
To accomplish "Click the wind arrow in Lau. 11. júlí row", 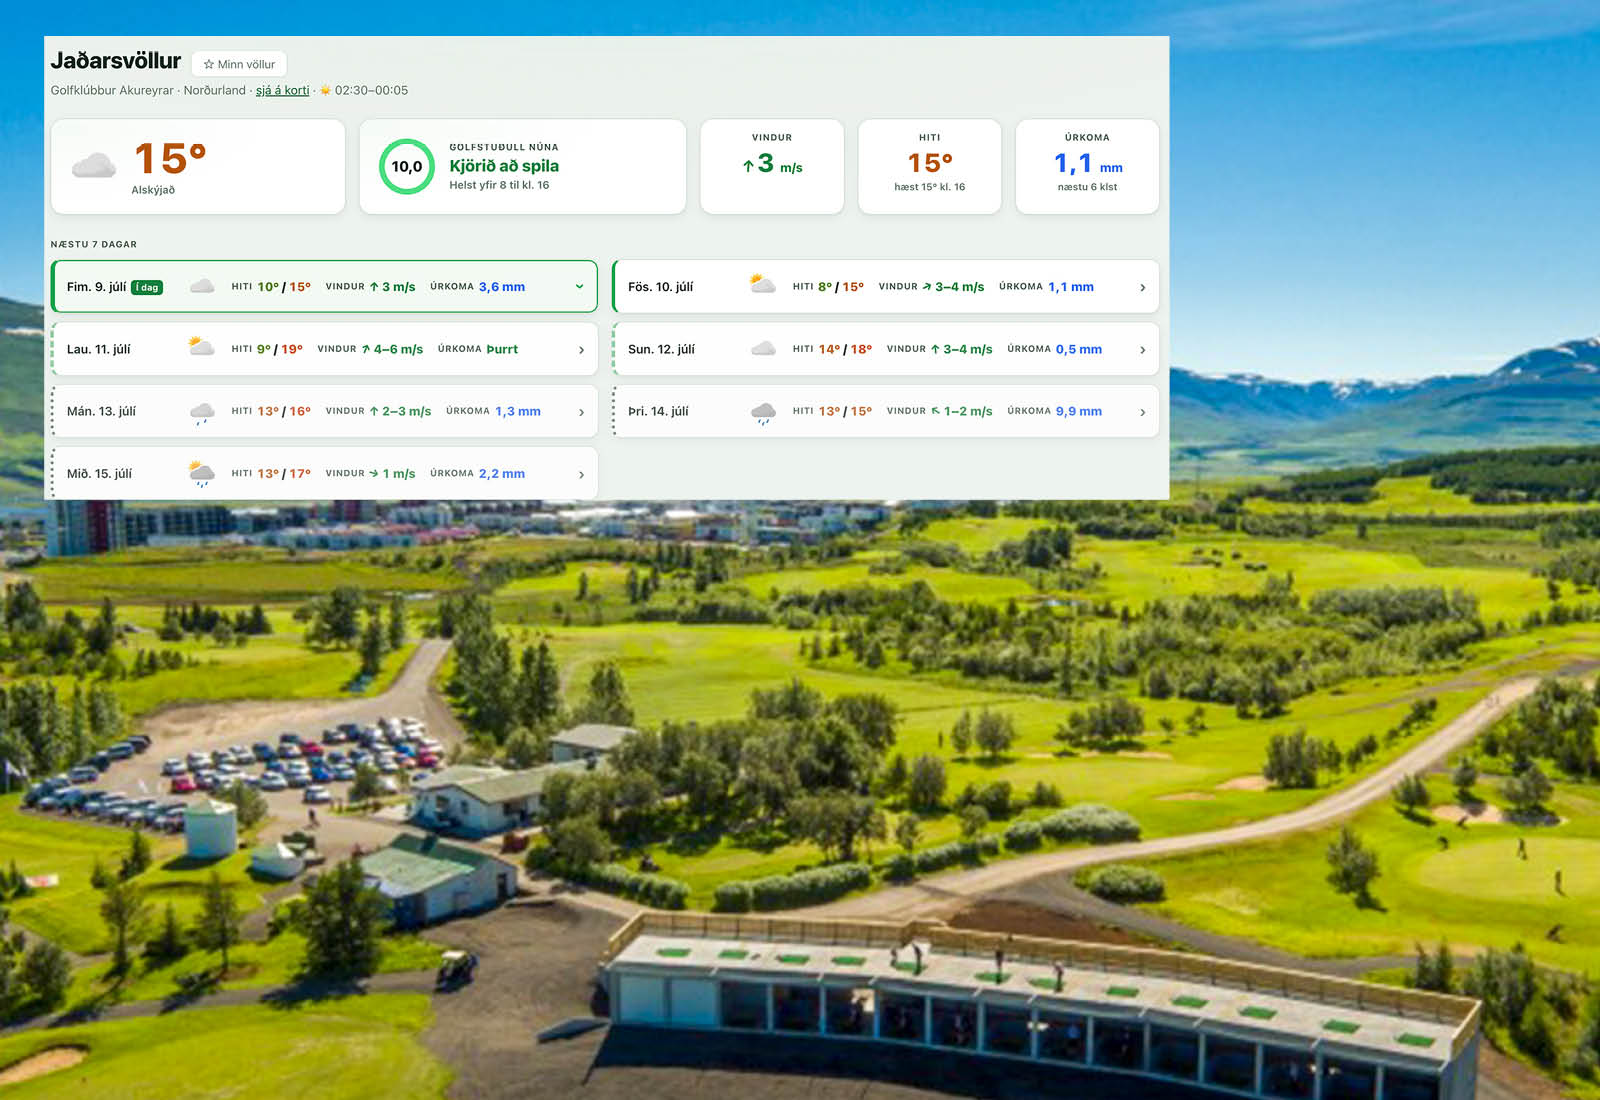I will click(366, 349).
